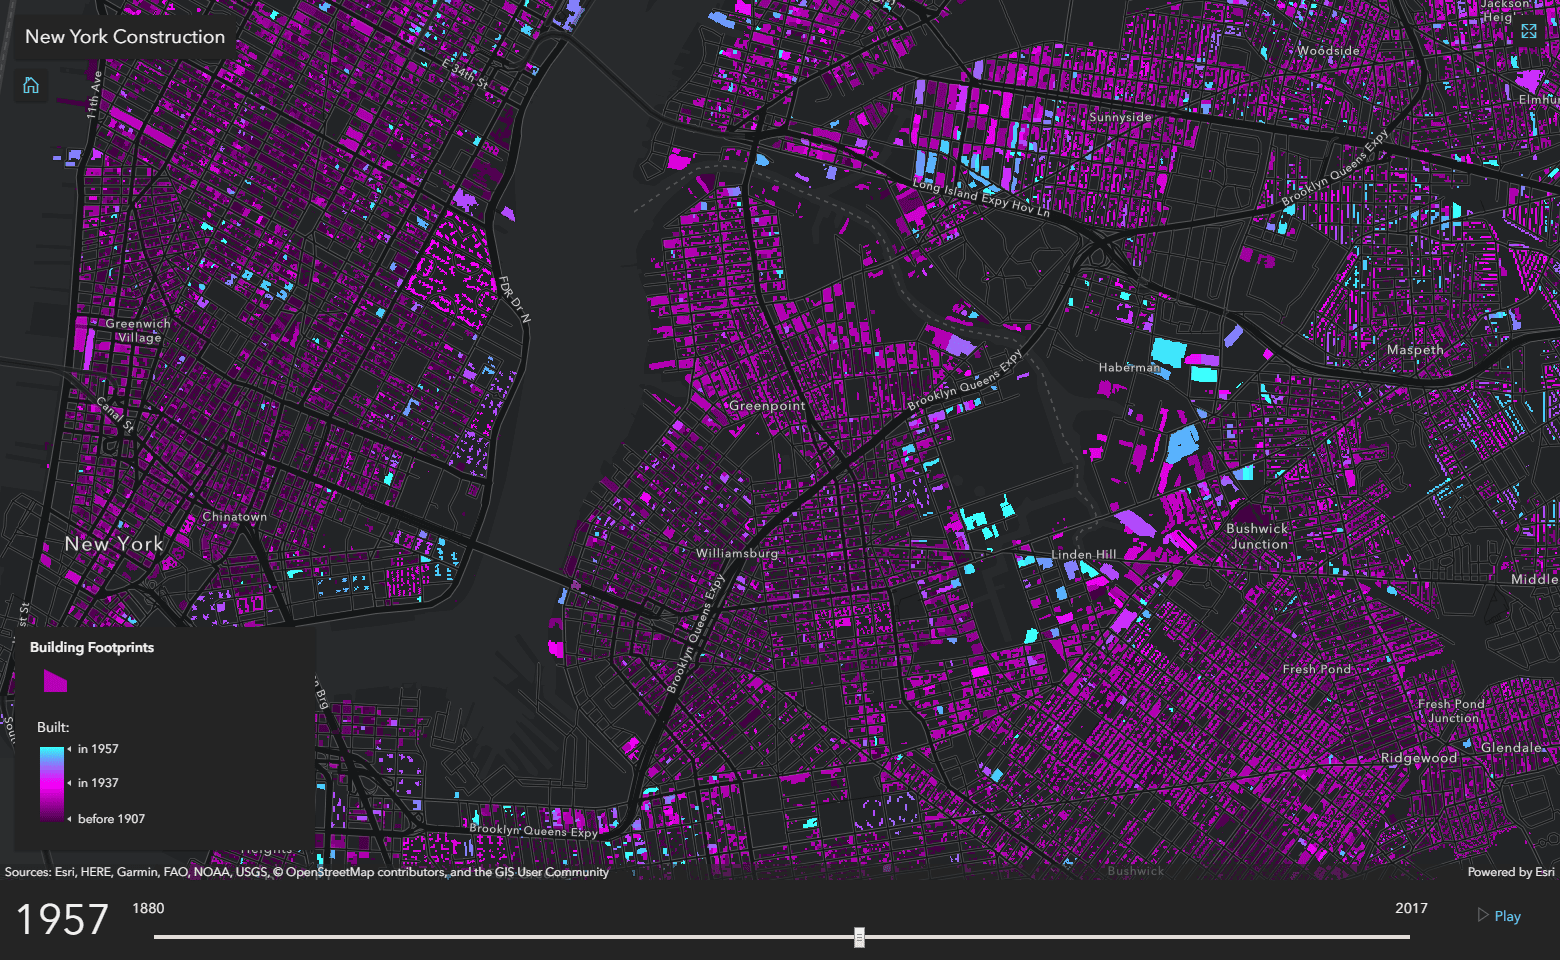Click the Glendale map label
Viewport: 1560px width, 960px height.
(1512, 748)
